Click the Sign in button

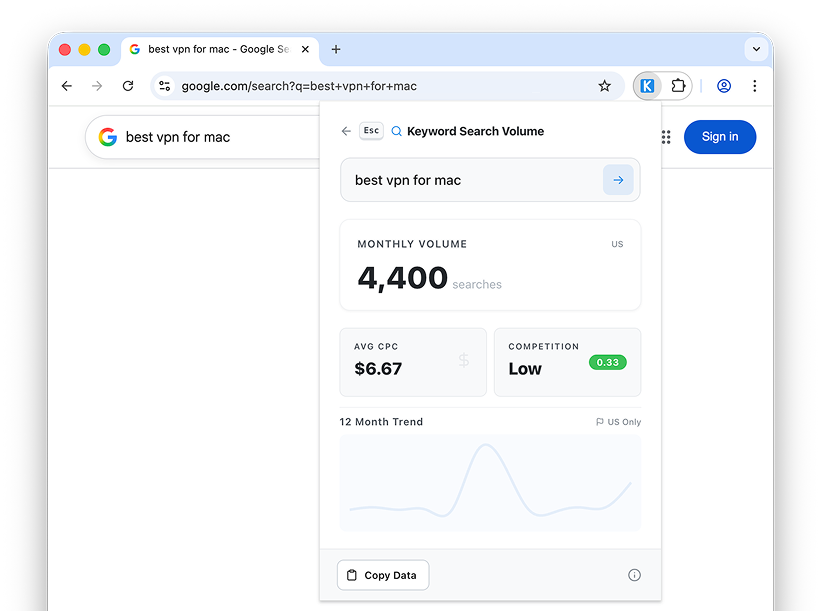pos(720,137)
